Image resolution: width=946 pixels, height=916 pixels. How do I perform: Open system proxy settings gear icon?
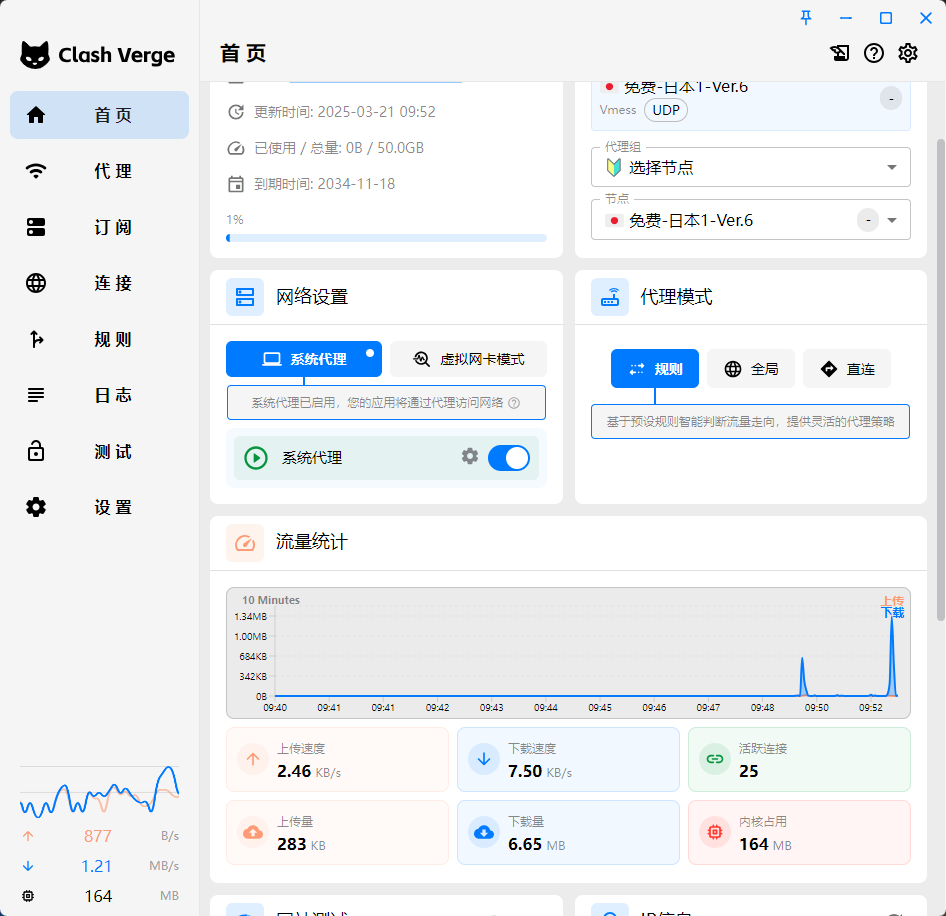(470, 456)
